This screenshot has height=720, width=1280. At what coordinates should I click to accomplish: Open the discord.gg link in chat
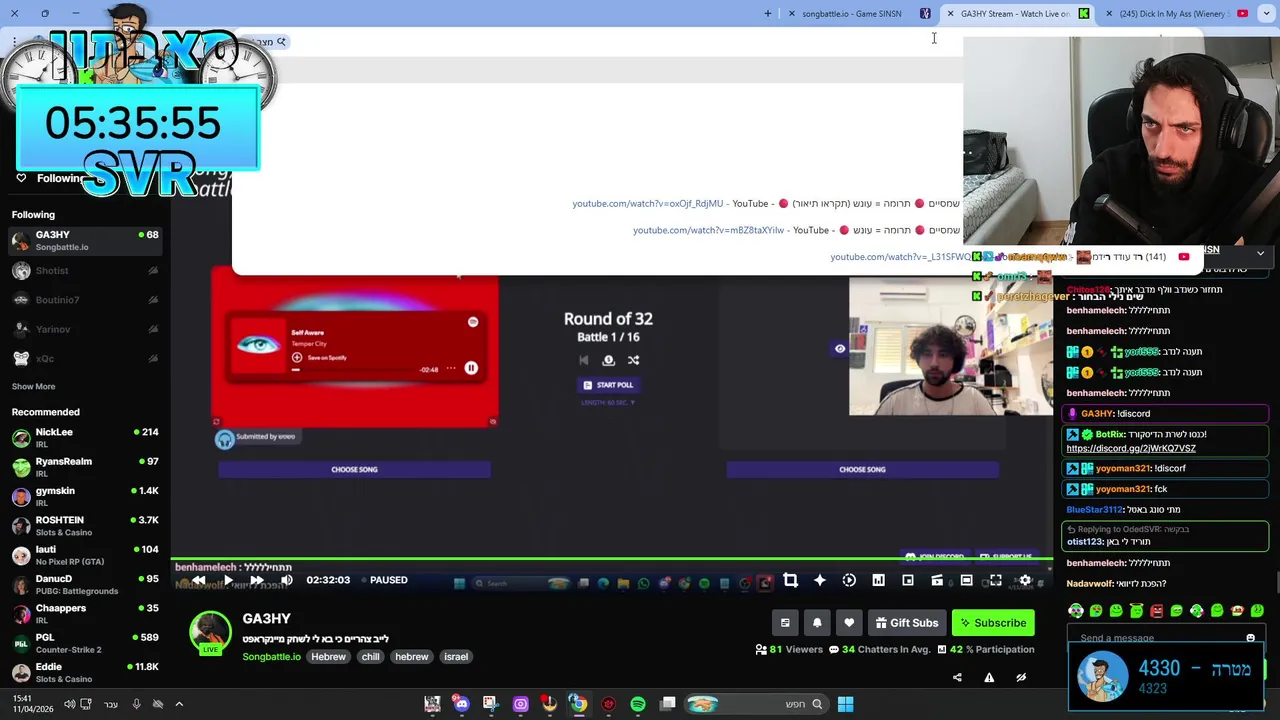coord(1131,448)
